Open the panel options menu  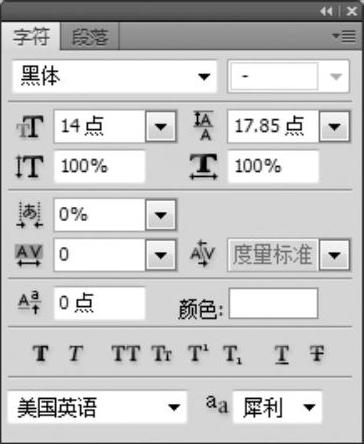click(344, 36)
